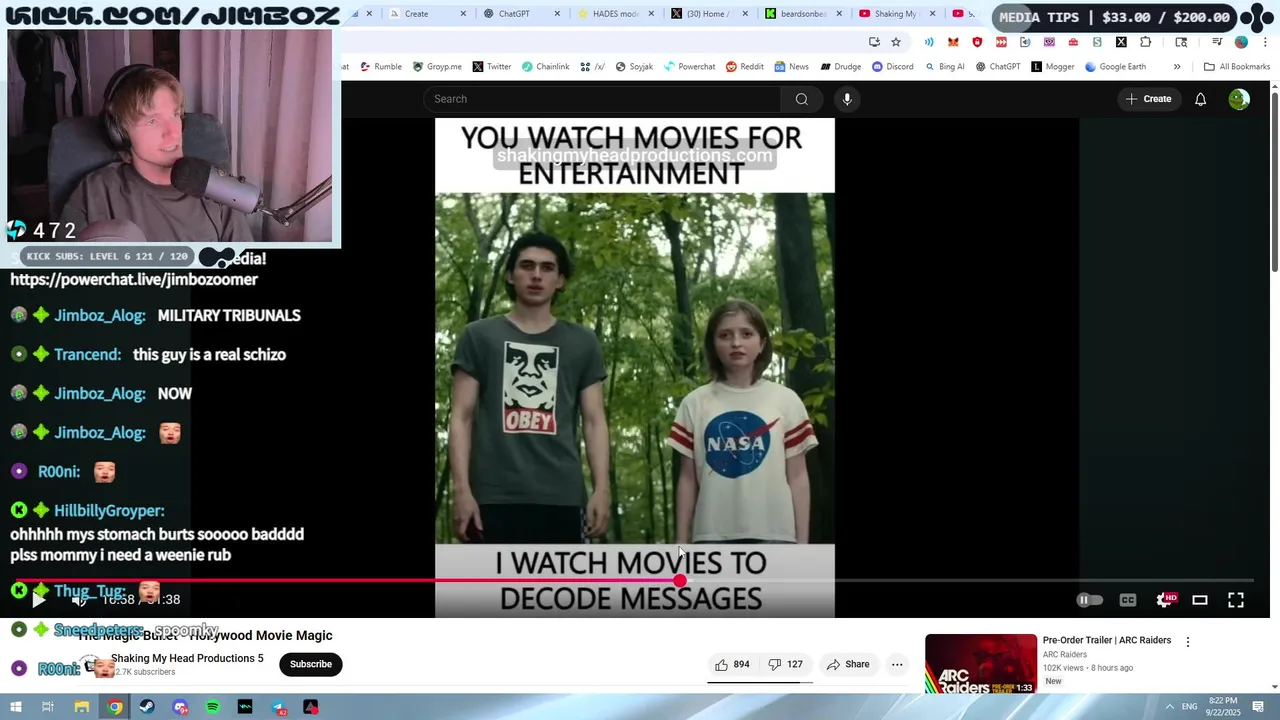Open the Mogger bookmark
The width and height of the screenshot is (1280, 720).
(x=1053, y=67)
